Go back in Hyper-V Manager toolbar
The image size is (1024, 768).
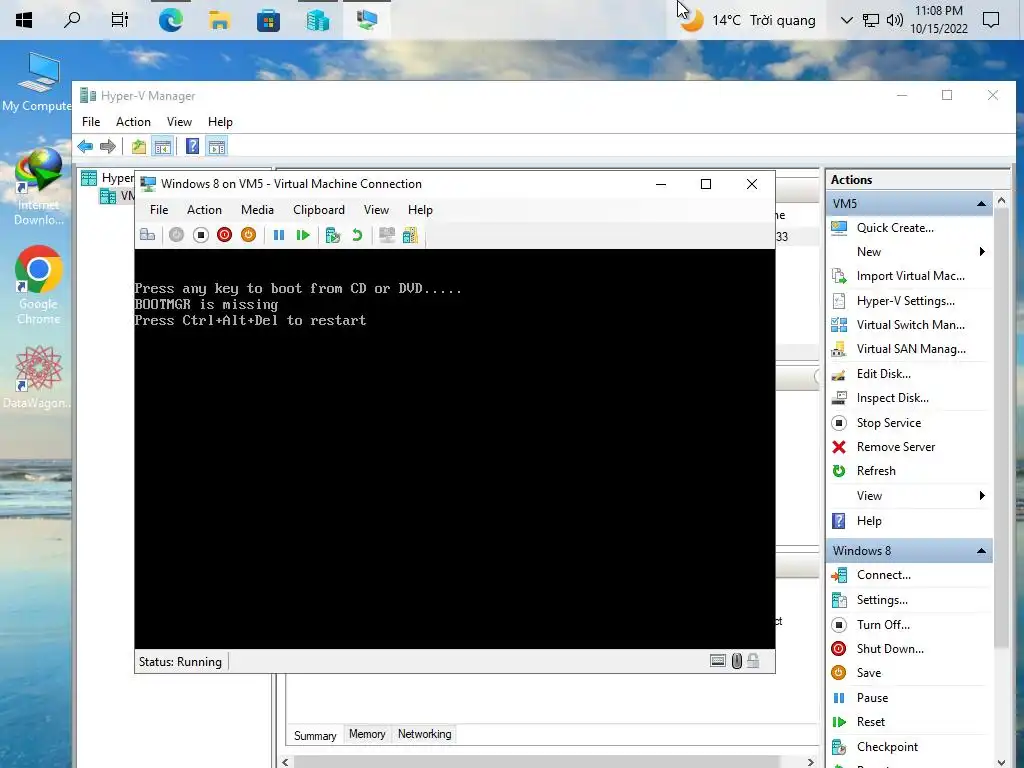coord(85,146)
